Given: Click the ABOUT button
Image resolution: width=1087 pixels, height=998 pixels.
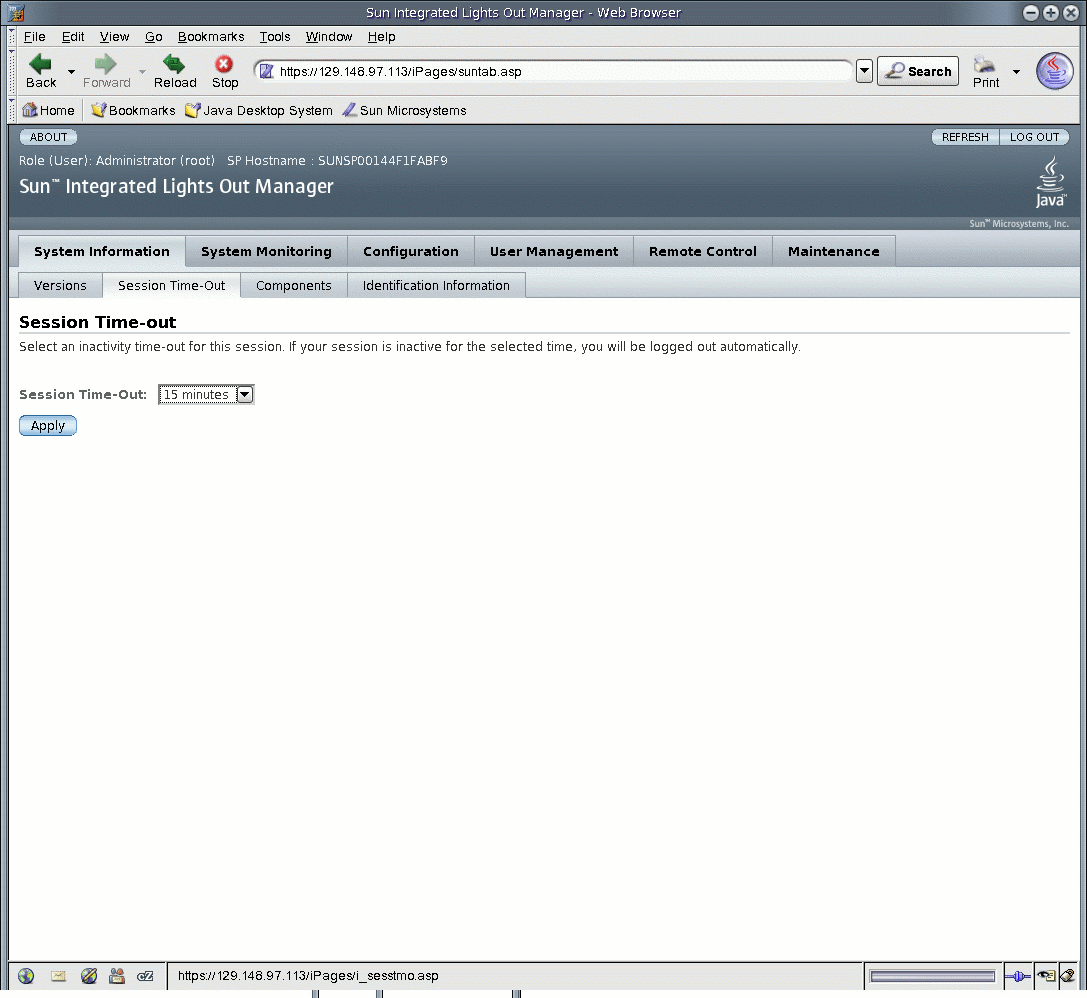Looking at the screenshot, I should [x=49, y=137].
